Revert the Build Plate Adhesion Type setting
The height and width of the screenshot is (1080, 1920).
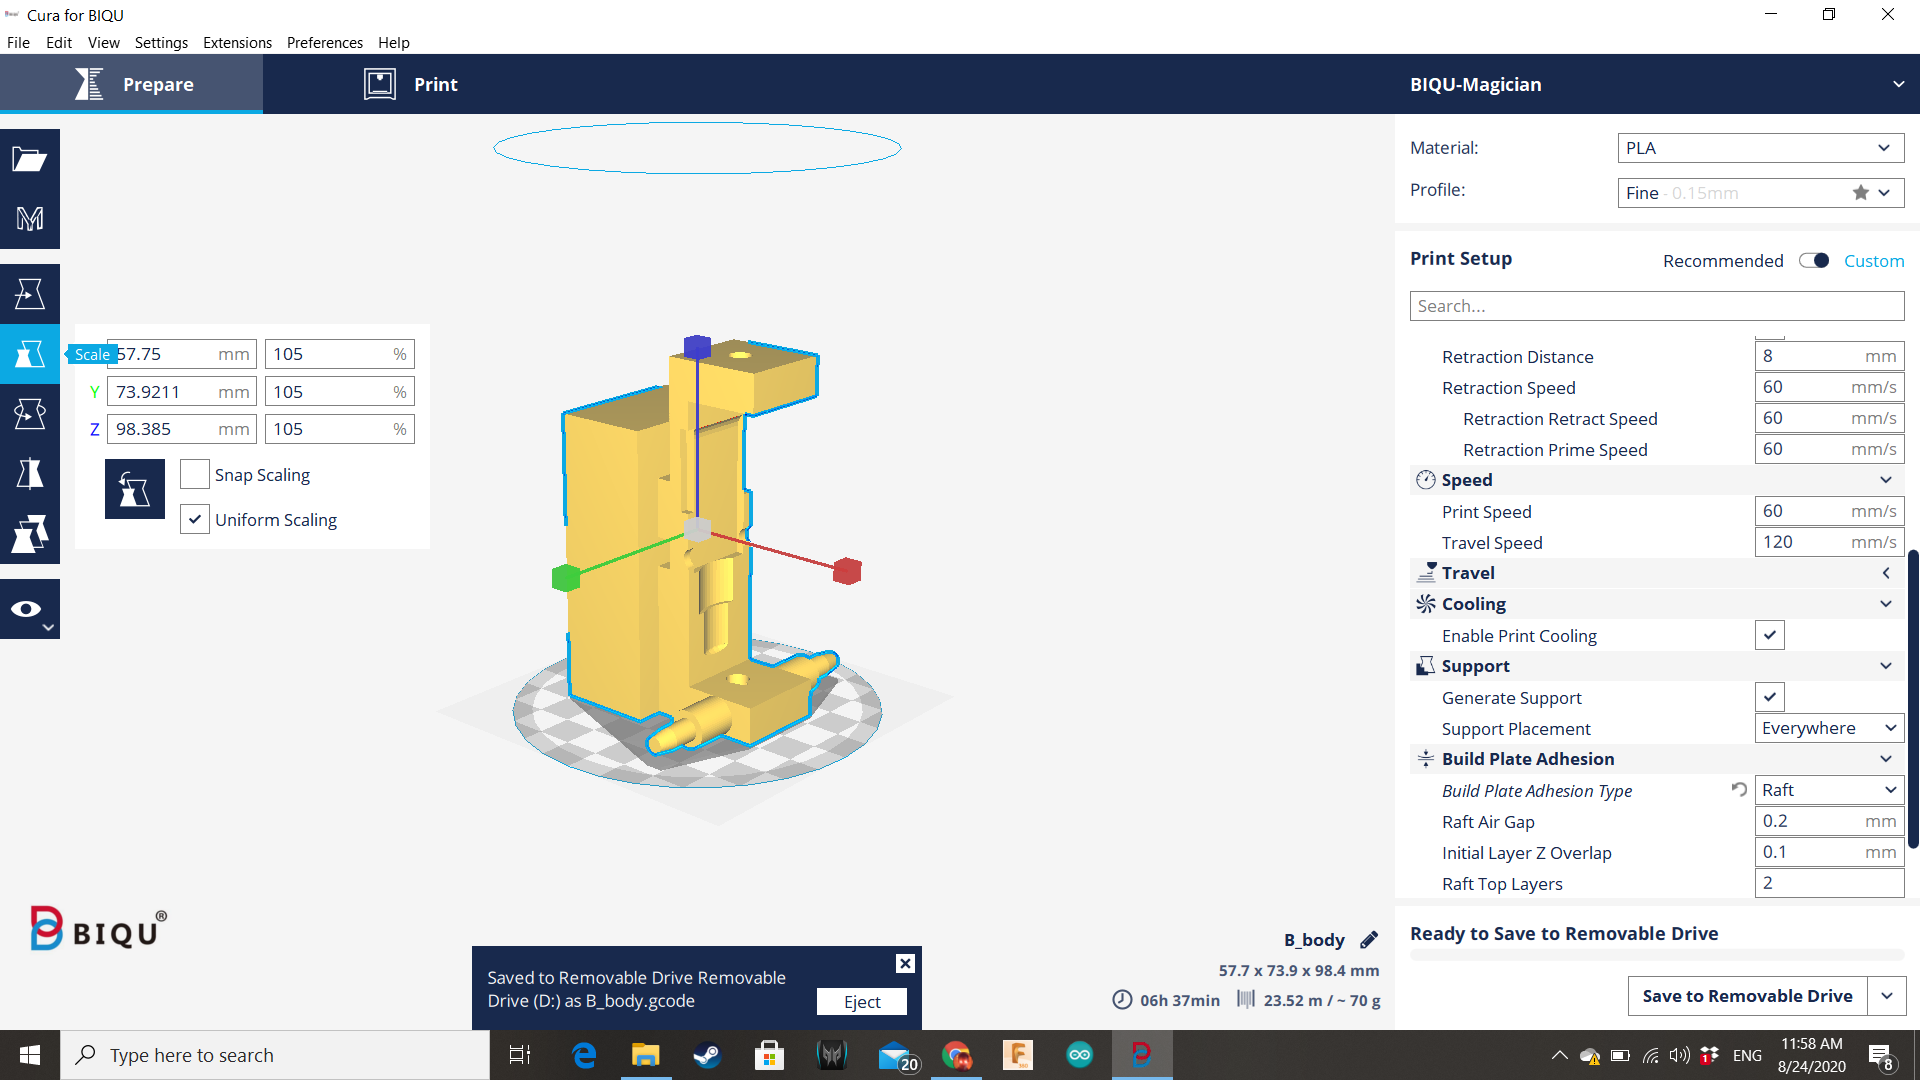pos(1739,790)
